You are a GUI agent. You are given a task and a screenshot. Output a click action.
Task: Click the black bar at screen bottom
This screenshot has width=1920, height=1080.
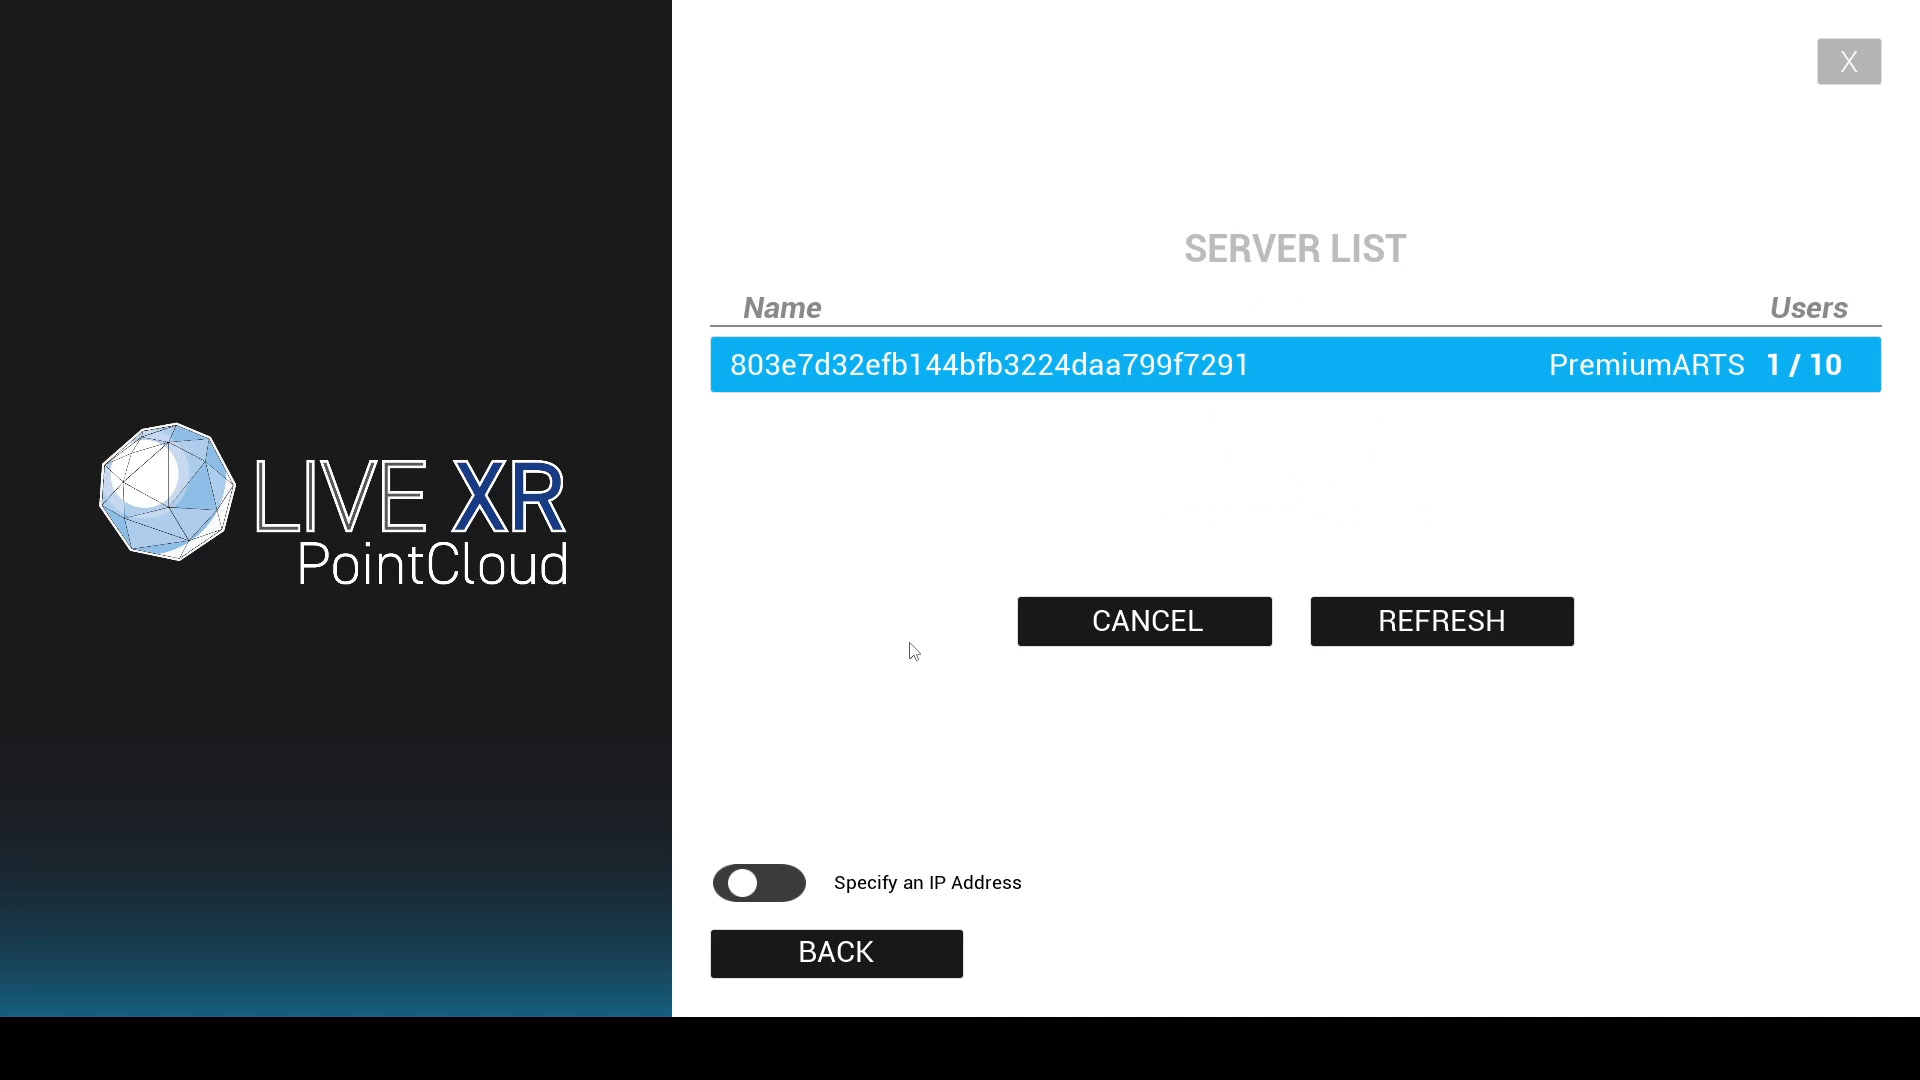coord(960,1049)
